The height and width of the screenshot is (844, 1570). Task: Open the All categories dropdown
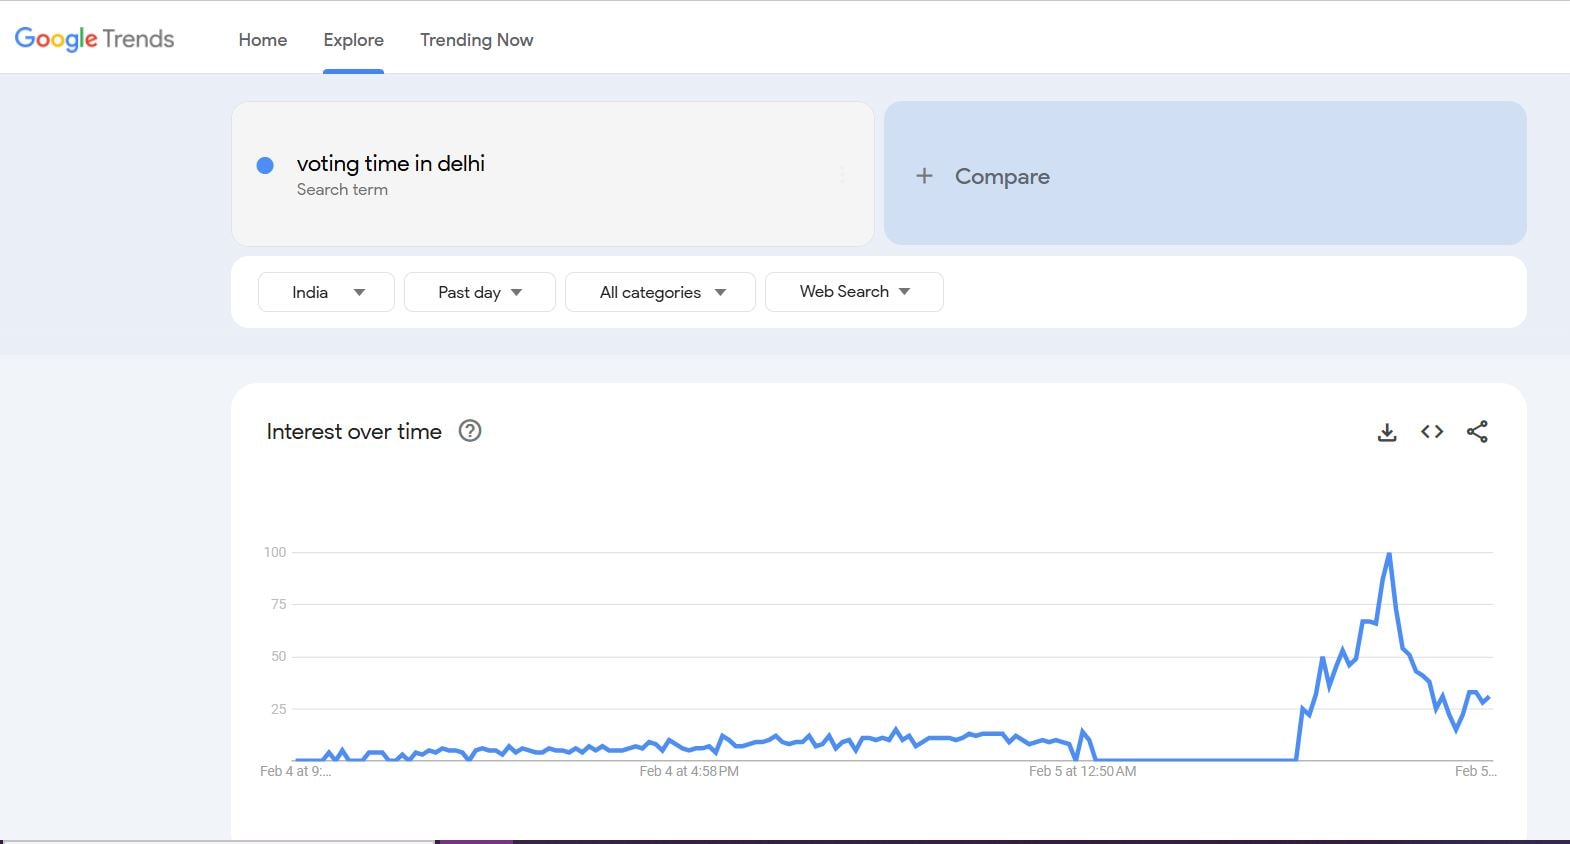pos(660,292)
